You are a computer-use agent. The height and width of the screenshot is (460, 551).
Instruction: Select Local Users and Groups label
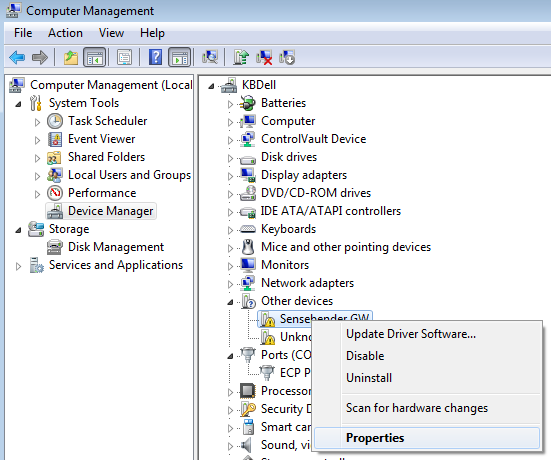pos(129,175)
